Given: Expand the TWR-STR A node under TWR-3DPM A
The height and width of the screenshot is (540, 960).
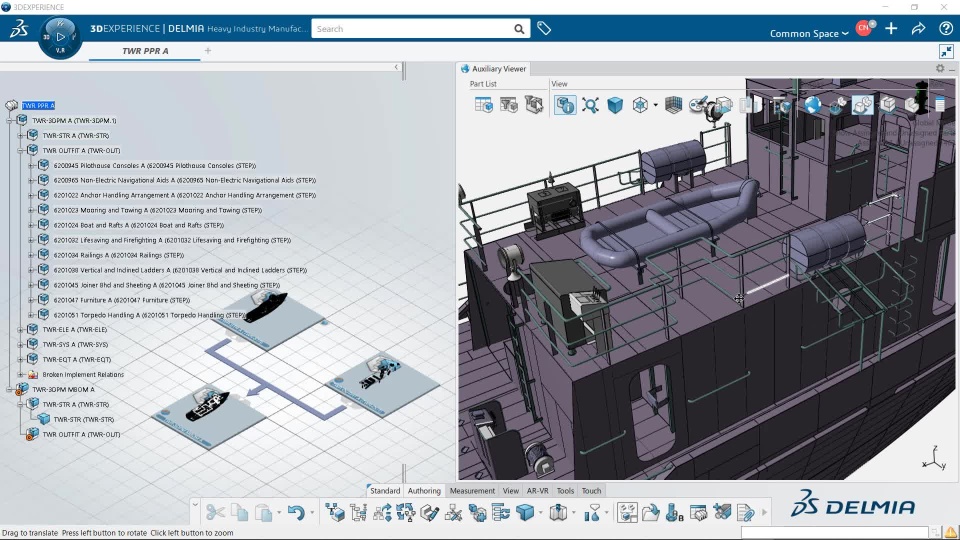Looking at the screenshot, I should [20, 135].
